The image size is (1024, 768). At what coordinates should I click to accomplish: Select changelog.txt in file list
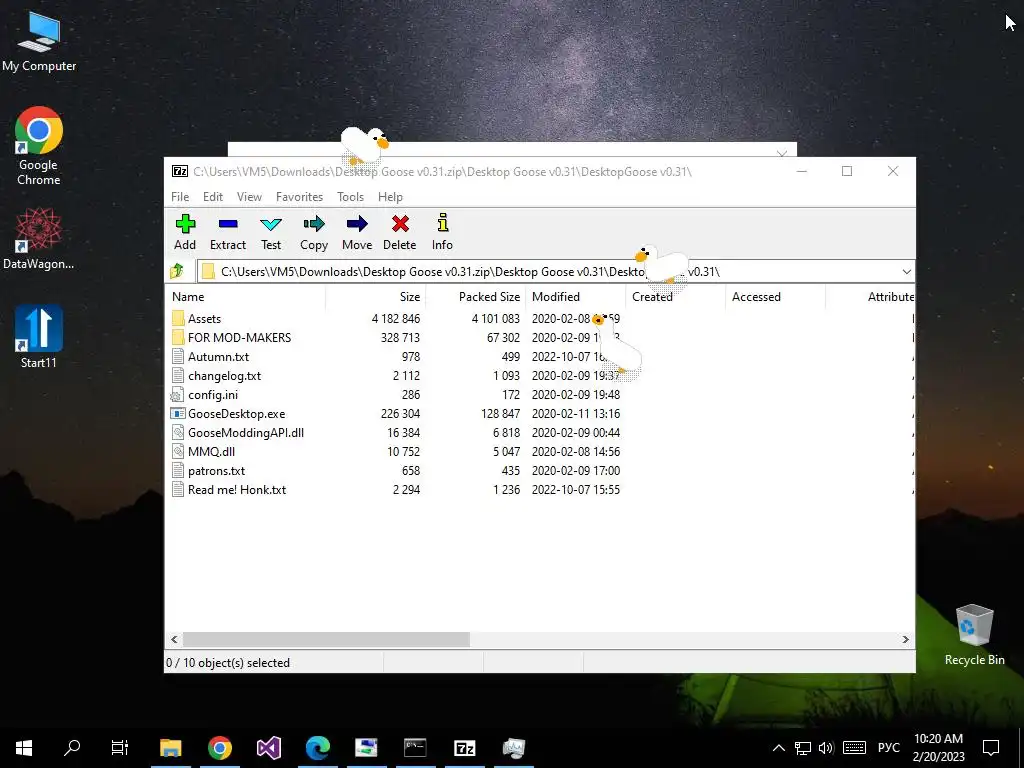(x=216, y=376)
